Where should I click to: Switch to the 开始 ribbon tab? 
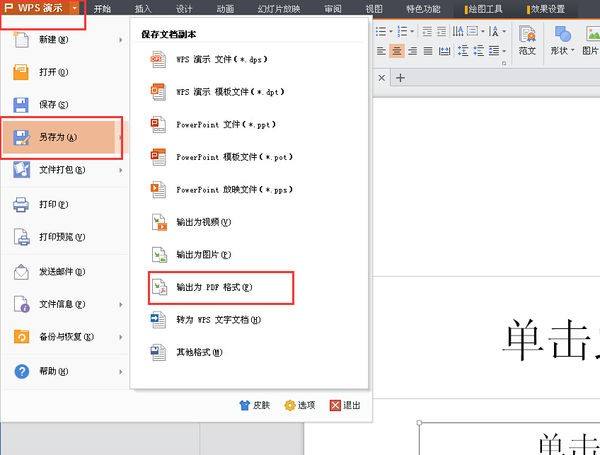(x=102, y=8)
